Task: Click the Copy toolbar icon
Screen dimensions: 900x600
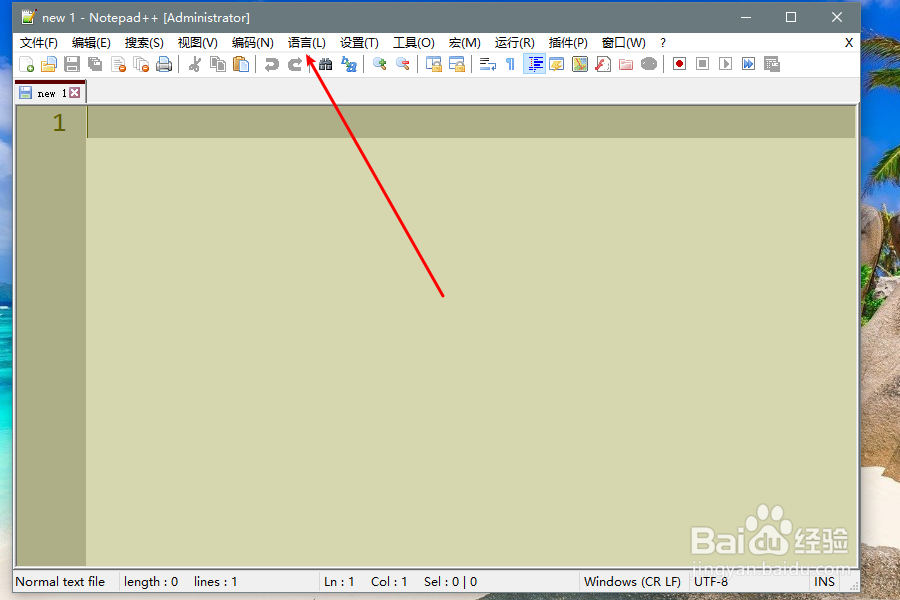Action: [218, 64]
